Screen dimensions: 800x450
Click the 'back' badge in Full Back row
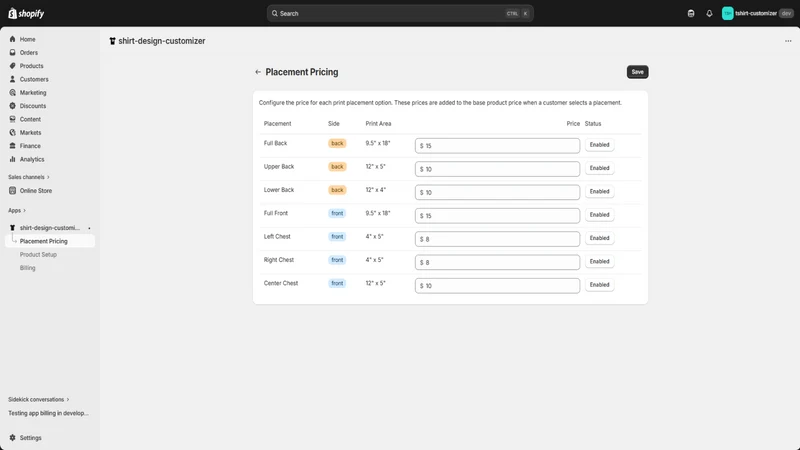337,143
